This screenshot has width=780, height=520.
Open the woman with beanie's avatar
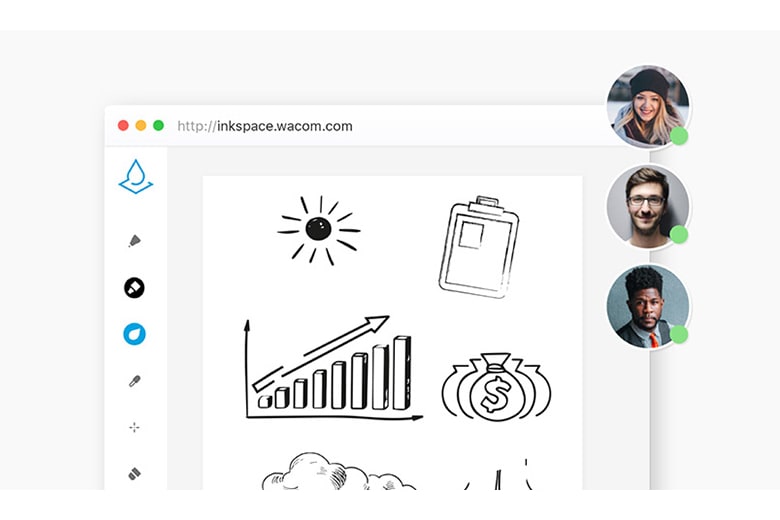[648, 107]
